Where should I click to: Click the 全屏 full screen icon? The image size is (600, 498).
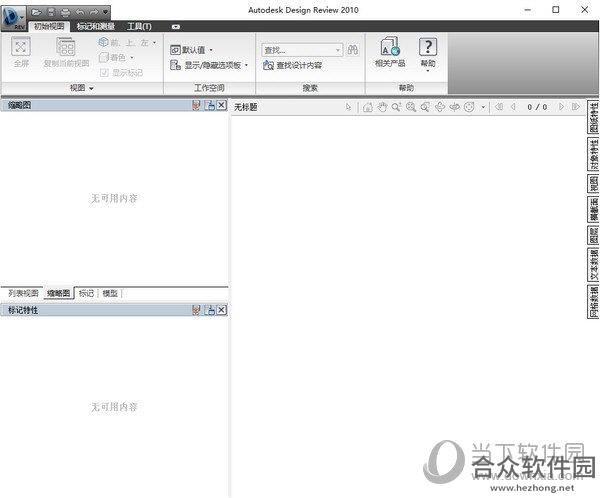point(21,52)
